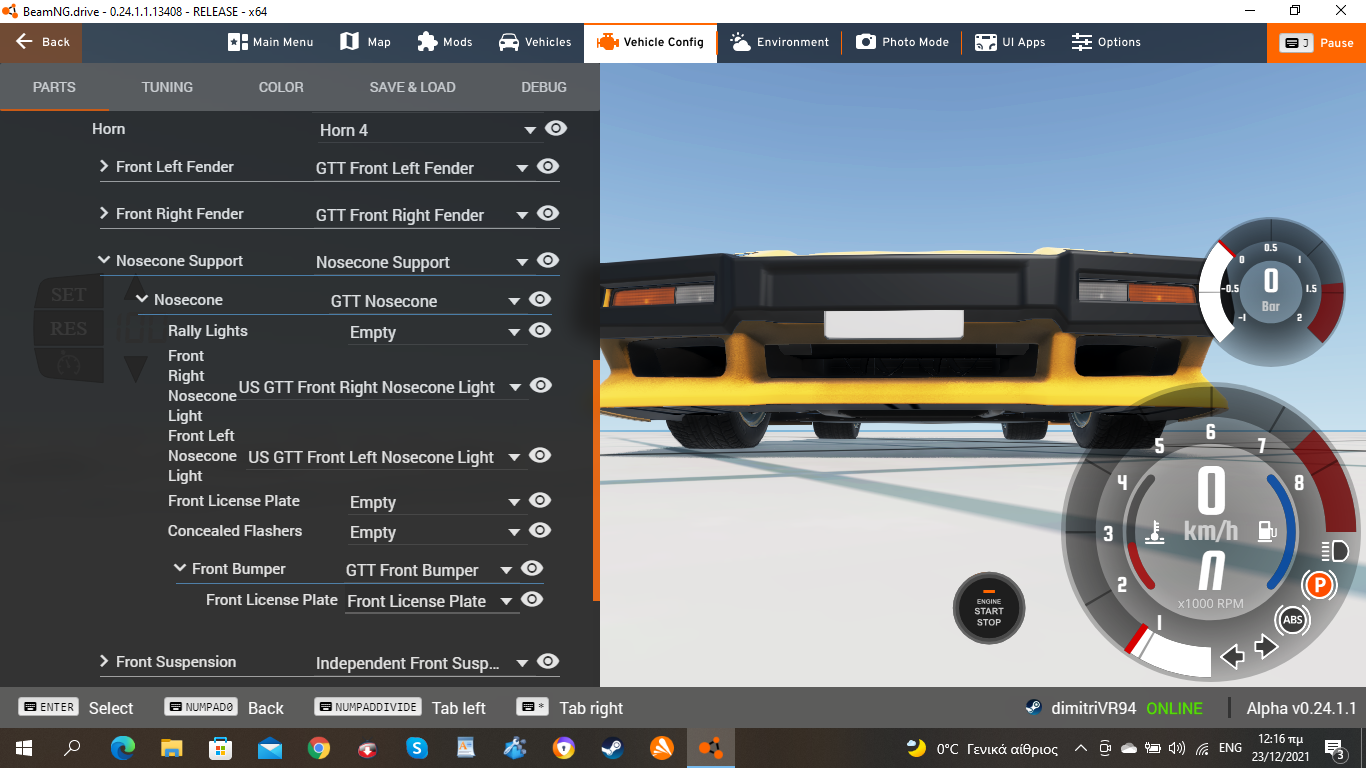1366x768 pixels.
Task: Open Microsoft Edge from the taskbar
Action: 123,747
